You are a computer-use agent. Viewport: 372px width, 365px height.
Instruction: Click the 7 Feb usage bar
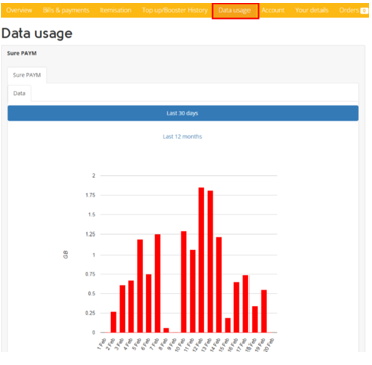157,283
